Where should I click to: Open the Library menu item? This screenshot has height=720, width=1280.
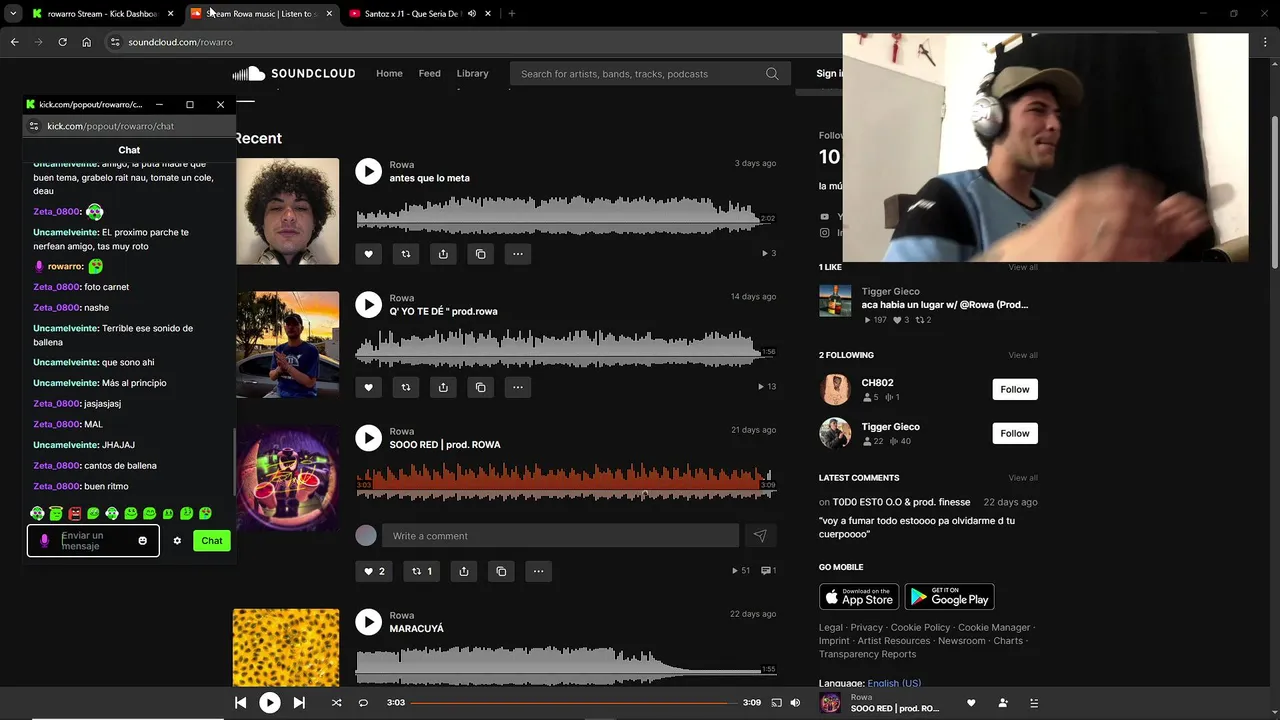pos(473,73)
